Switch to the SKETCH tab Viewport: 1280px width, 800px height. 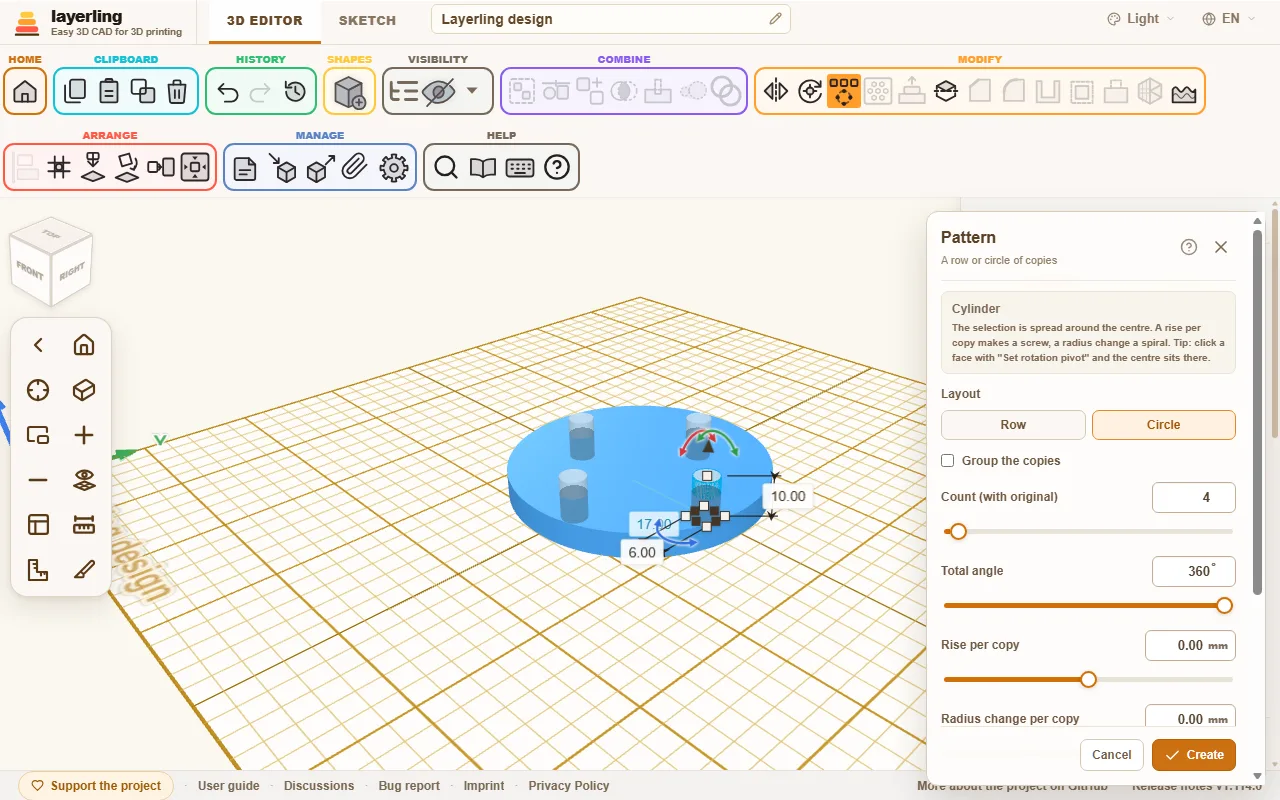pos(367,20)
